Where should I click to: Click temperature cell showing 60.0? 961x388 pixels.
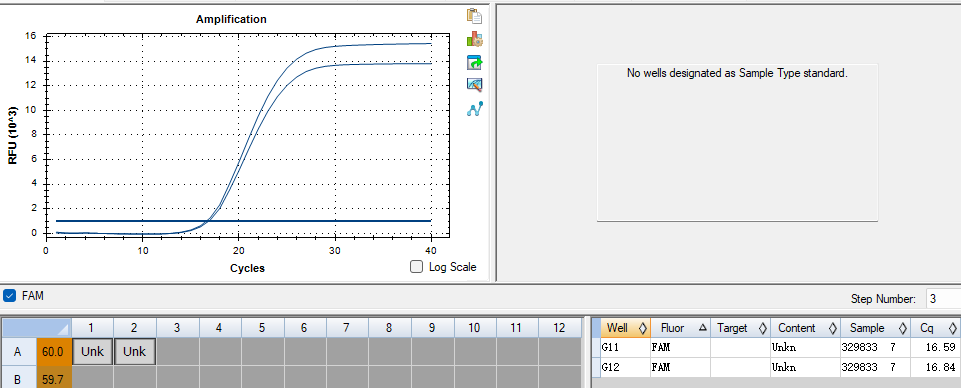[54, 352]
